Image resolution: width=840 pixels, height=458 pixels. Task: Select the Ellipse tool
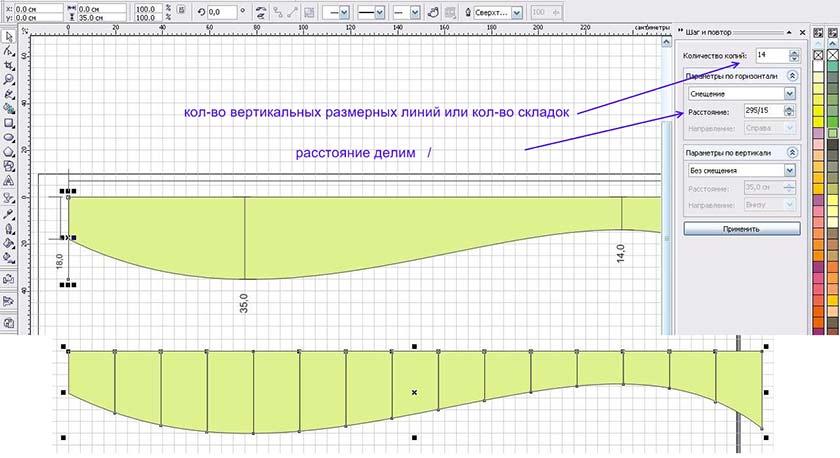tap(8, 137)
